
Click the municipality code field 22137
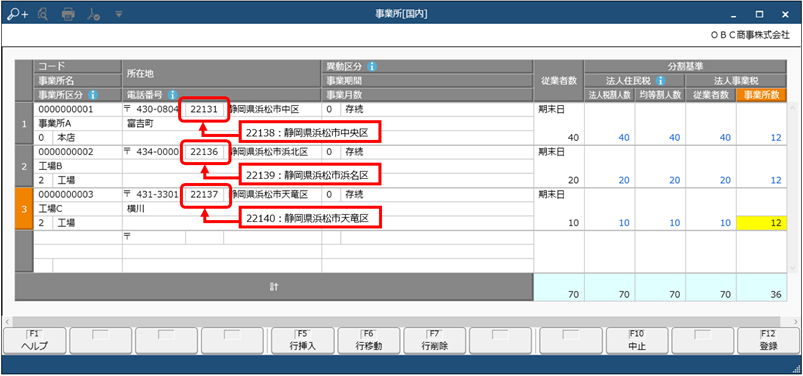coord(204,195)
